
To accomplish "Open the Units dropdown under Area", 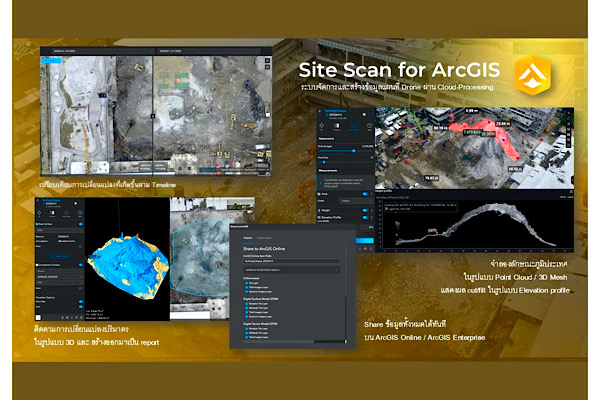I will pyautogui.click(x=356, y=201).
